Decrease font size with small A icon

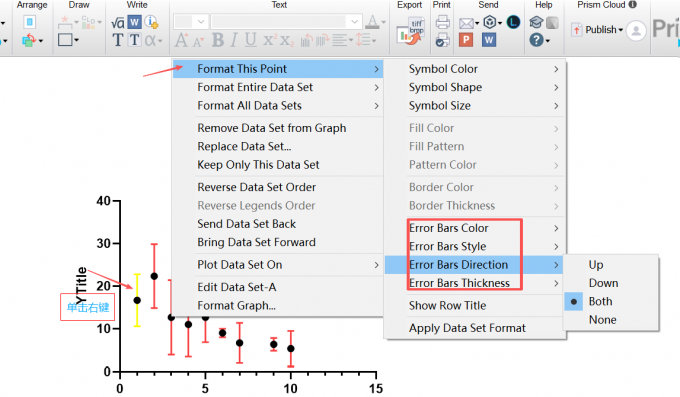point(199,42)
